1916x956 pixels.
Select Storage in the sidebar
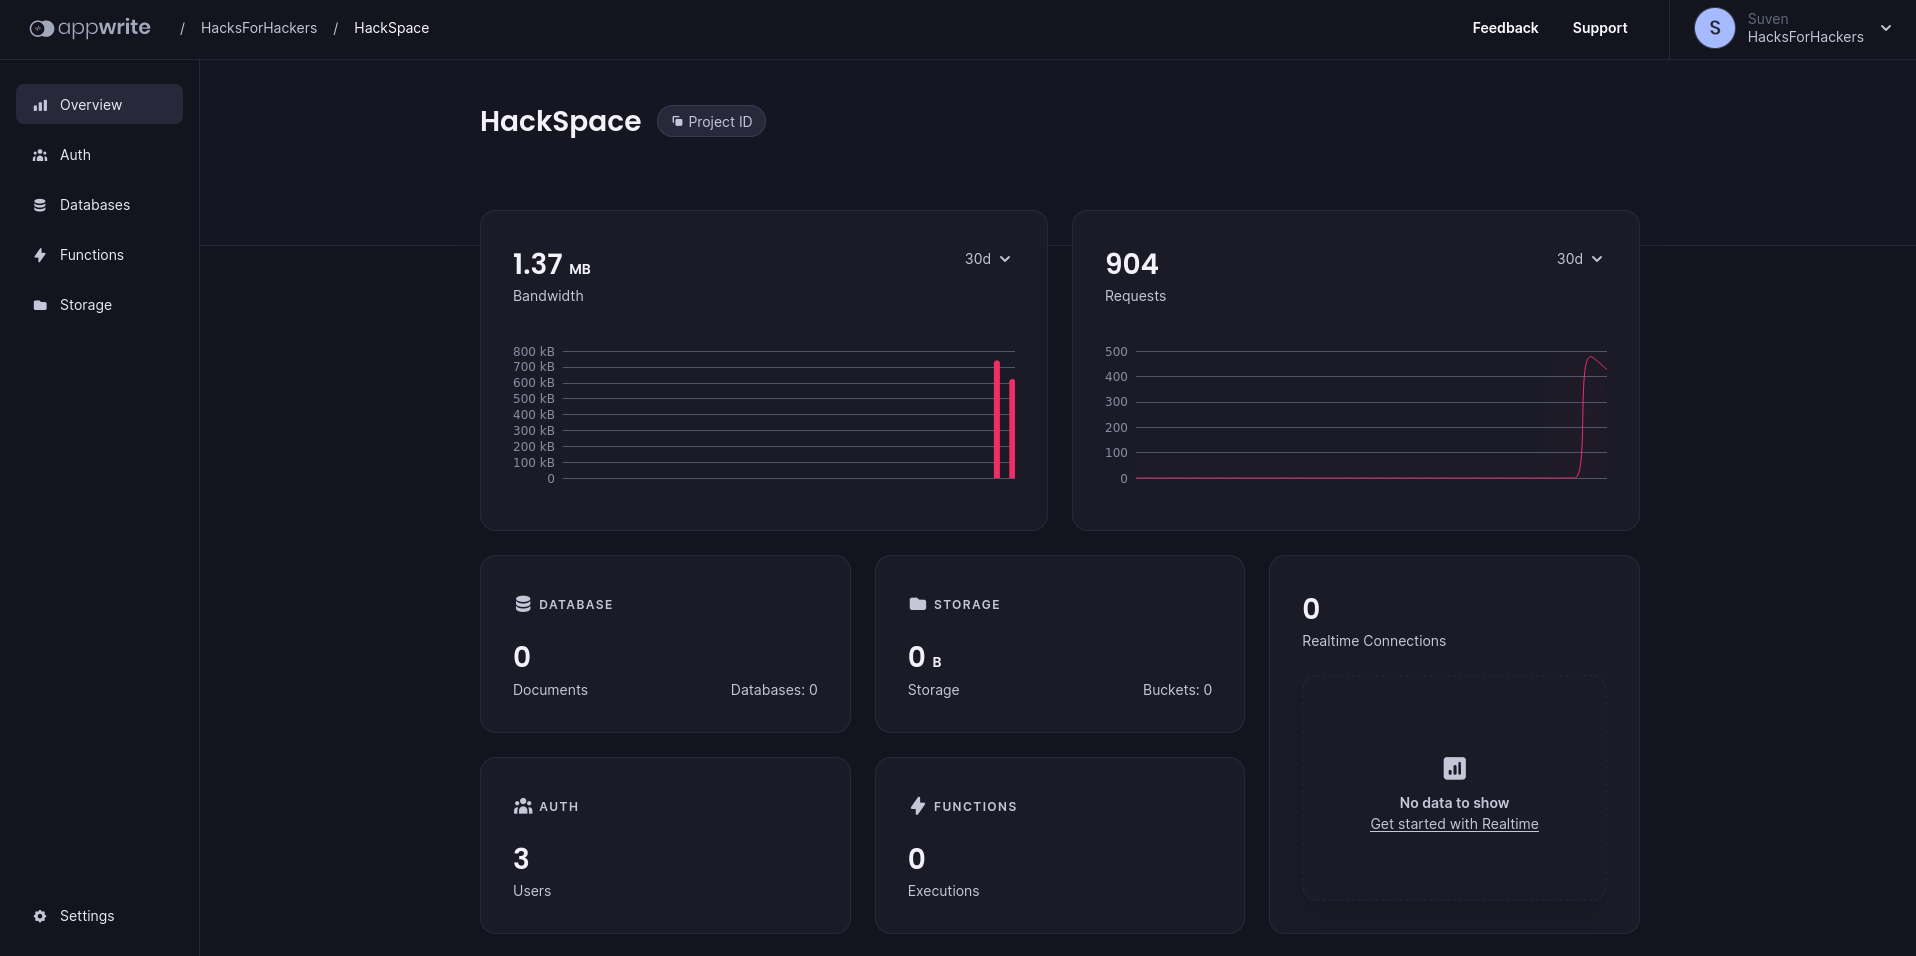(x=99, y=305)
